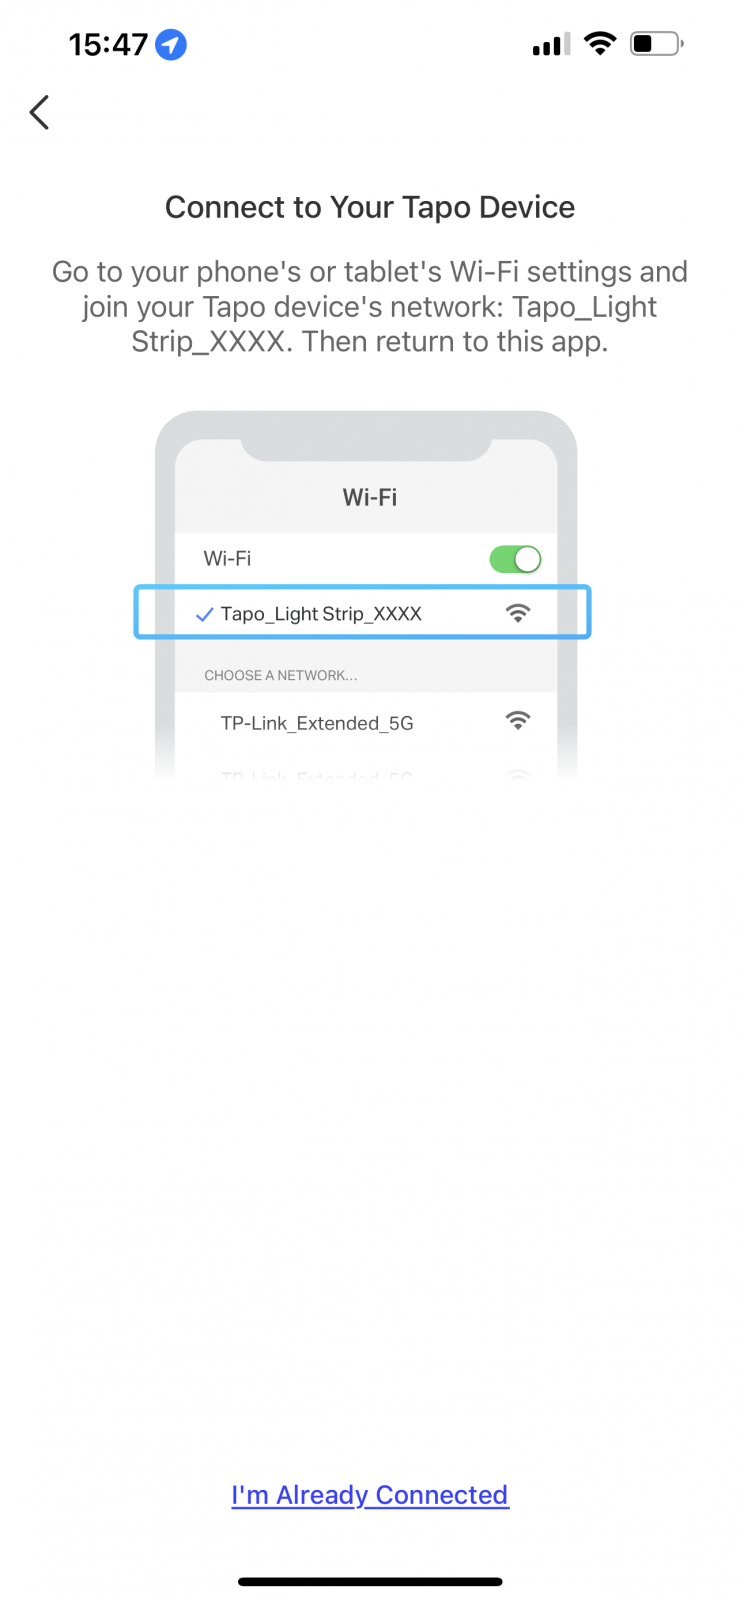The height and width of the screenshot is (1600, 740).
Task: Tap the instruction paragraph about Wi-Fi settings
Action: click(x=370, y=306)
